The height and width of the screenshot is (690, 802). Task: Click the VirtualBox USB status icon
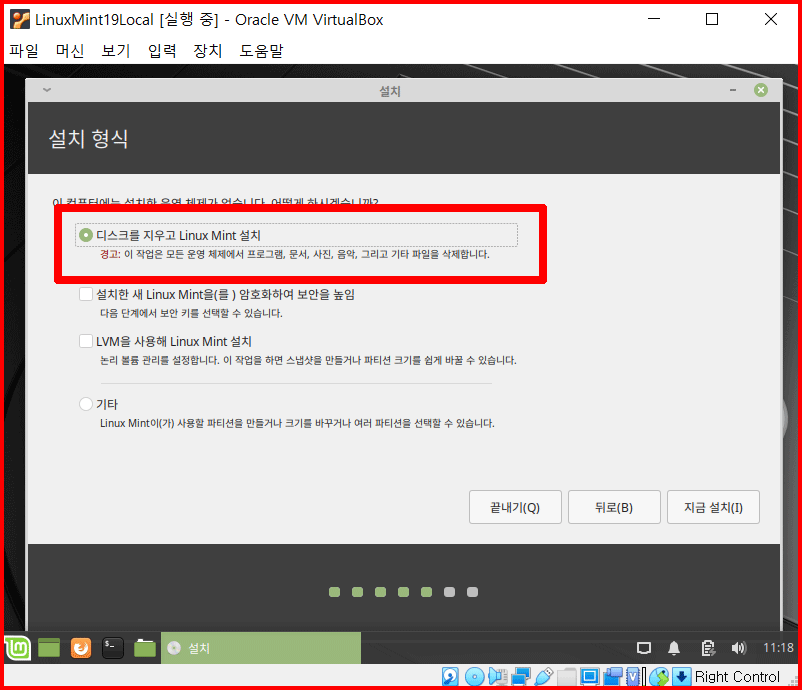coord(544,677)
